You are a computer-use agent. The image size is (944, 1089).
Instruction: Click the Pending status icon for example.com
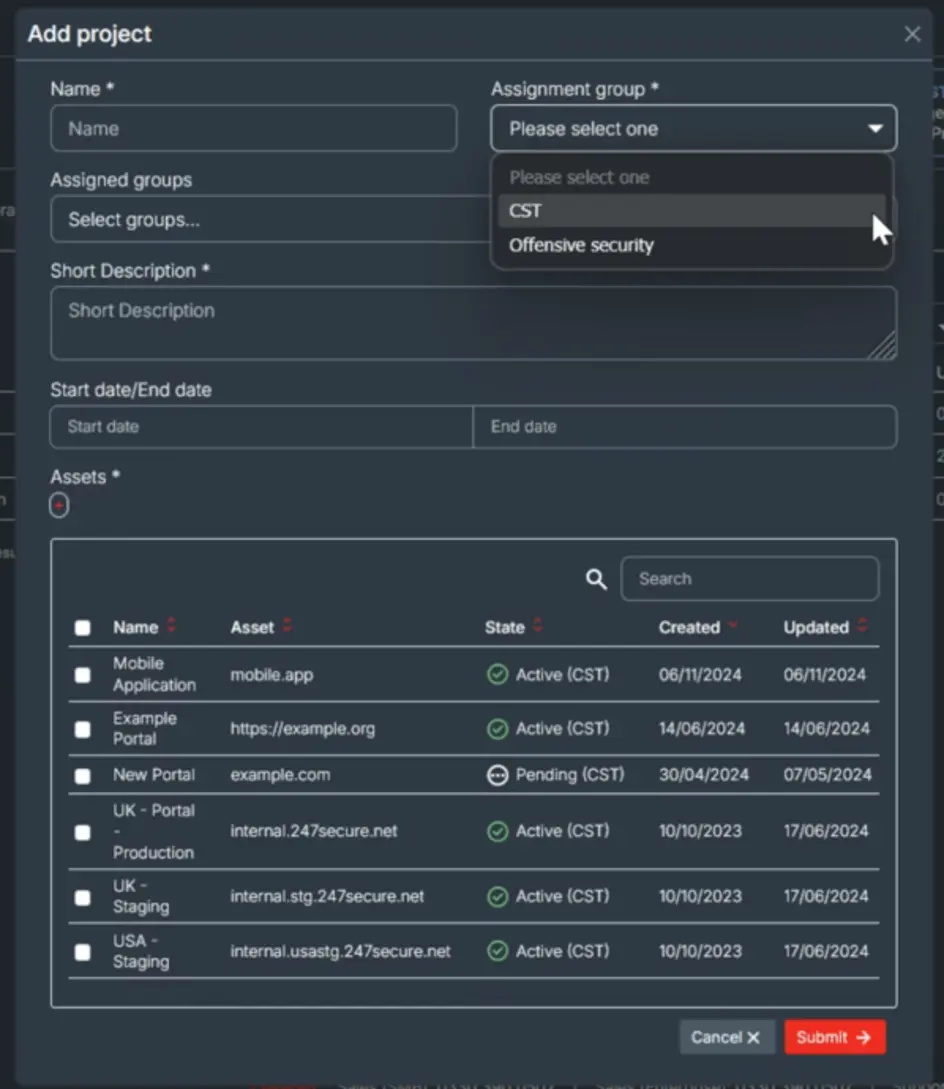[x=497, y=775]
